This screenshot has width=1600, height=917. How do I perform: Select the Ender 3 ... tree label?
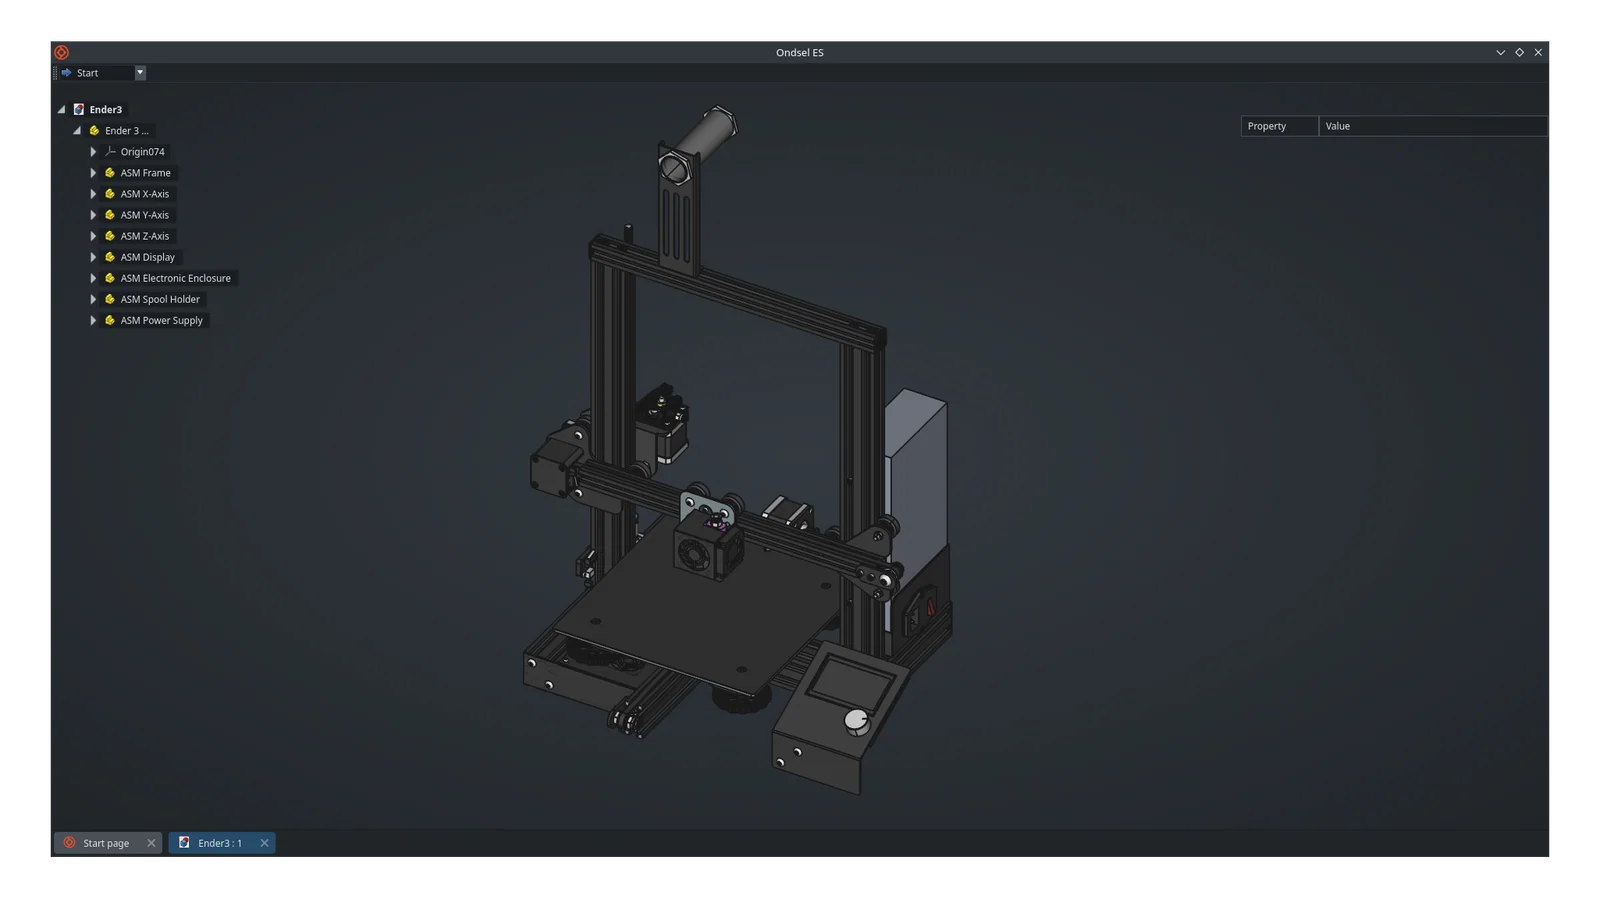[127, 131]
